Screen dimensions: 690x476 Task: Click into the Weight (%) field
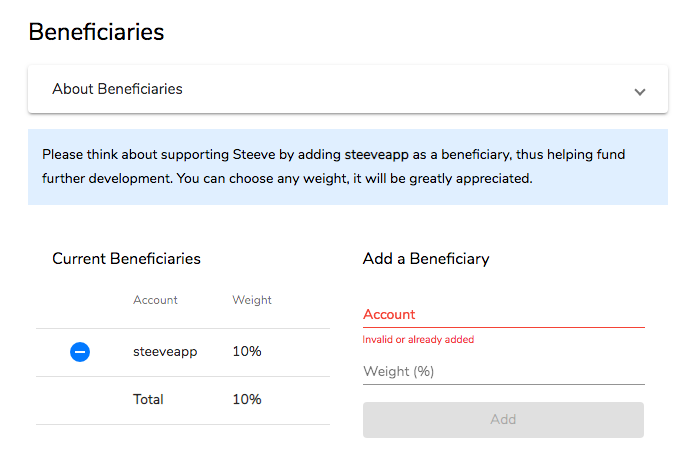503,371
